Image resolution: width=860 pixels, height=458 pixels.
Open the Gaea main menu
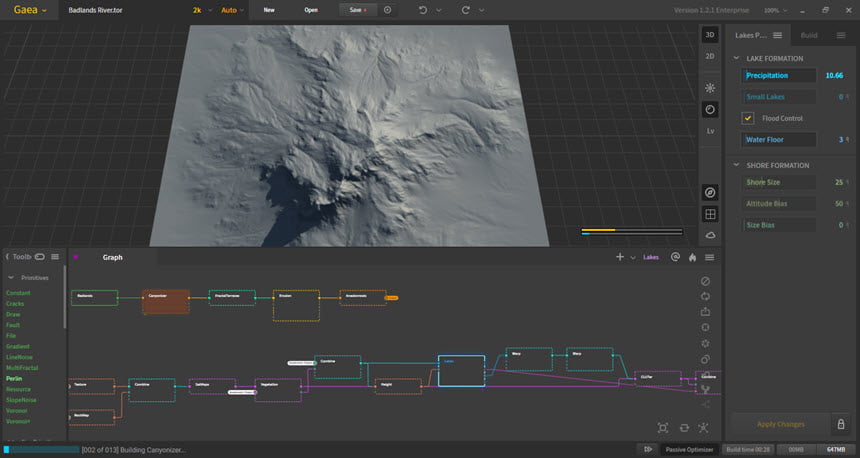tap(30, 10)
